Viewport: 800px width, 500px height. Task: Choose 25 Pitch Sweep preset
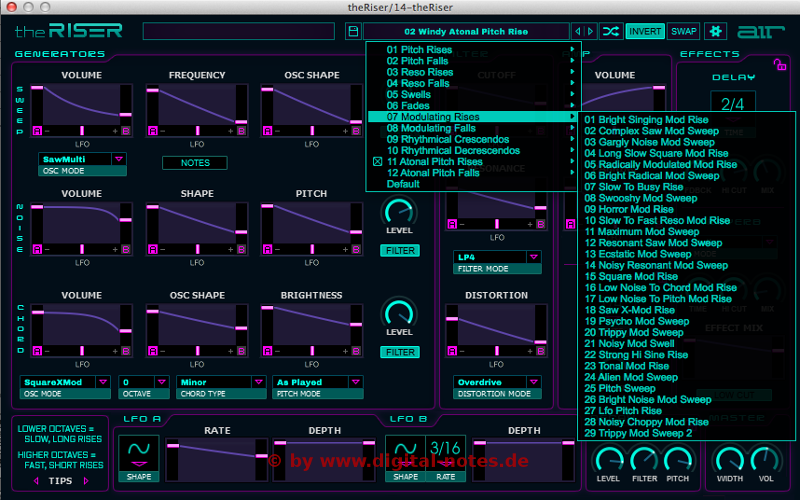coord(619,388)
